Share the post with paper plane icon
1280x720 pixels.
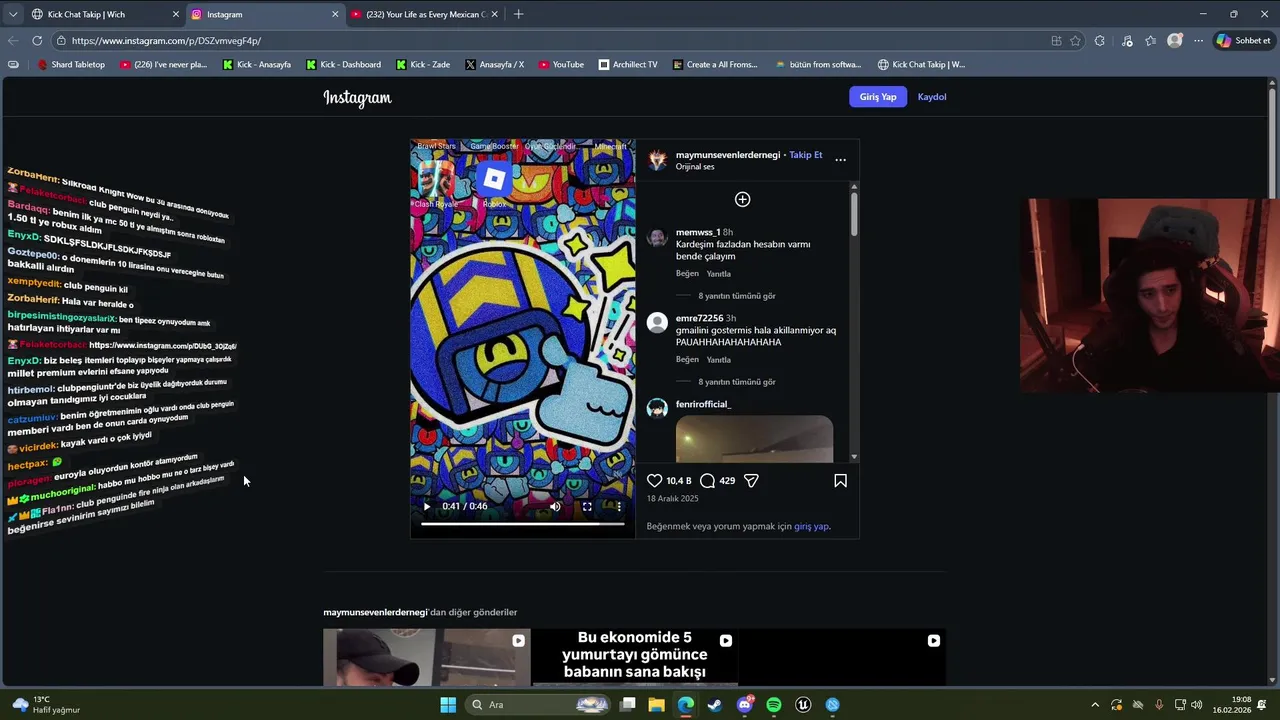(751, 481)
